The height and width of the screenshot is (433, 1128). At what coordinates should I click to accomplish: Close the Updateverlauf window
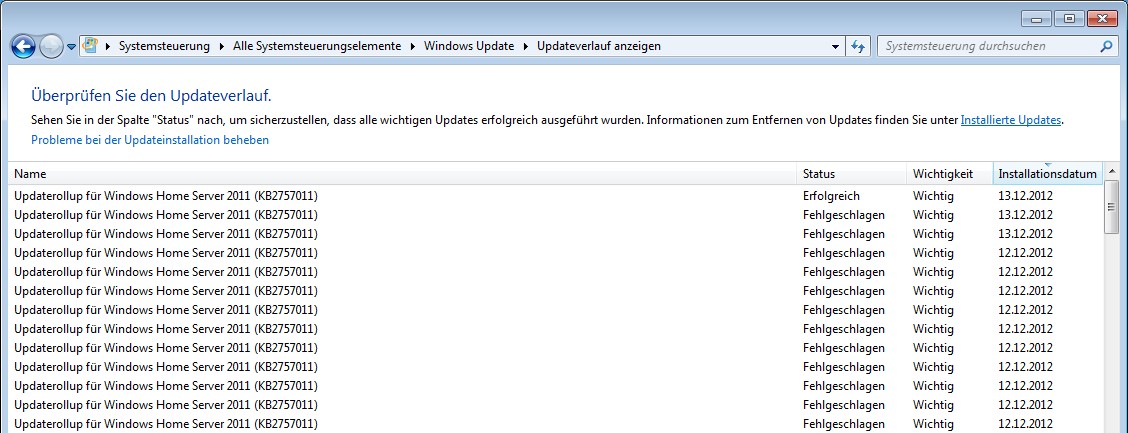(1103, 19)
